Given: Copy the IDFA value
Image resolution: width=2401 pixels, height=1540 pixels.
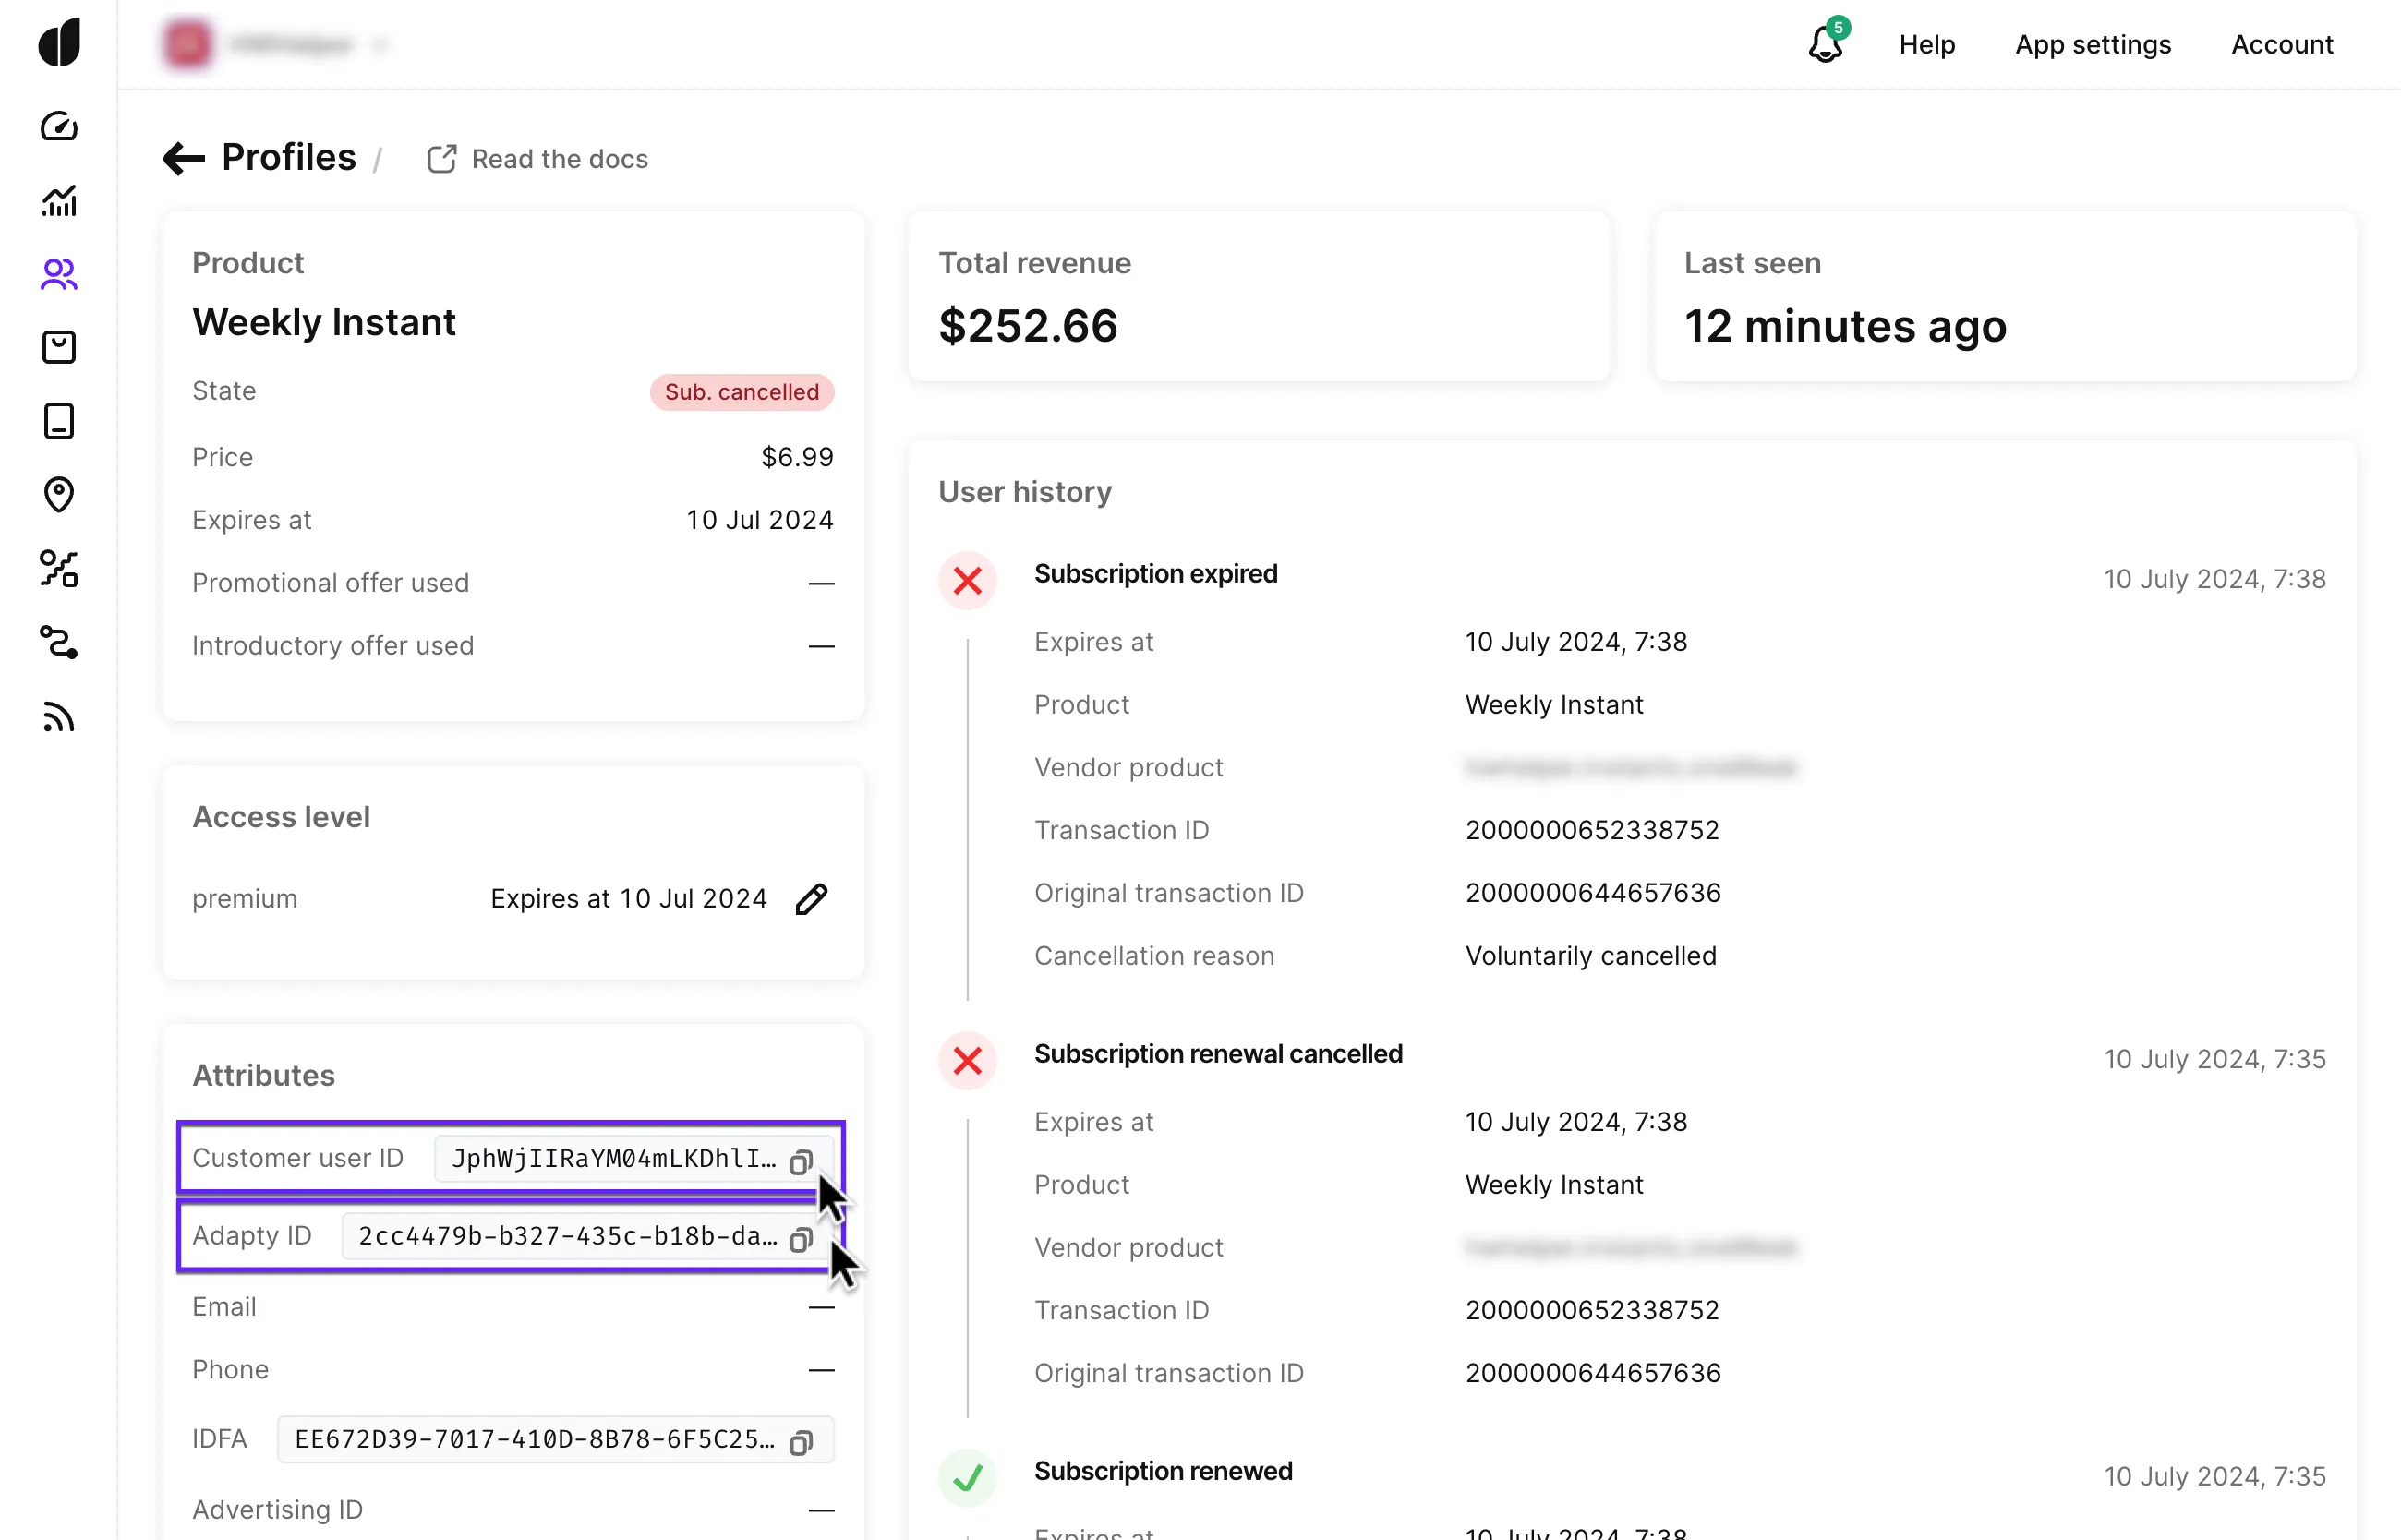Looking at the screenshot, I should click(x=801, y=1442).
